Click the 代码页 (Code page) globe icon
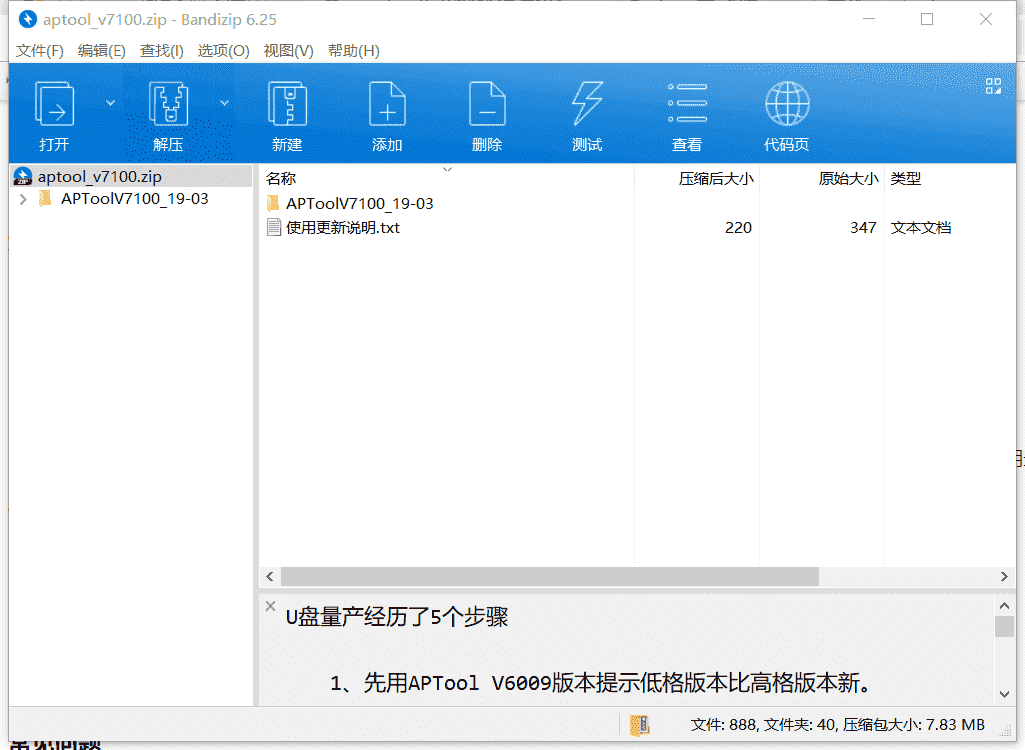This screenshot has width=1025, height=750. (787, 103)
